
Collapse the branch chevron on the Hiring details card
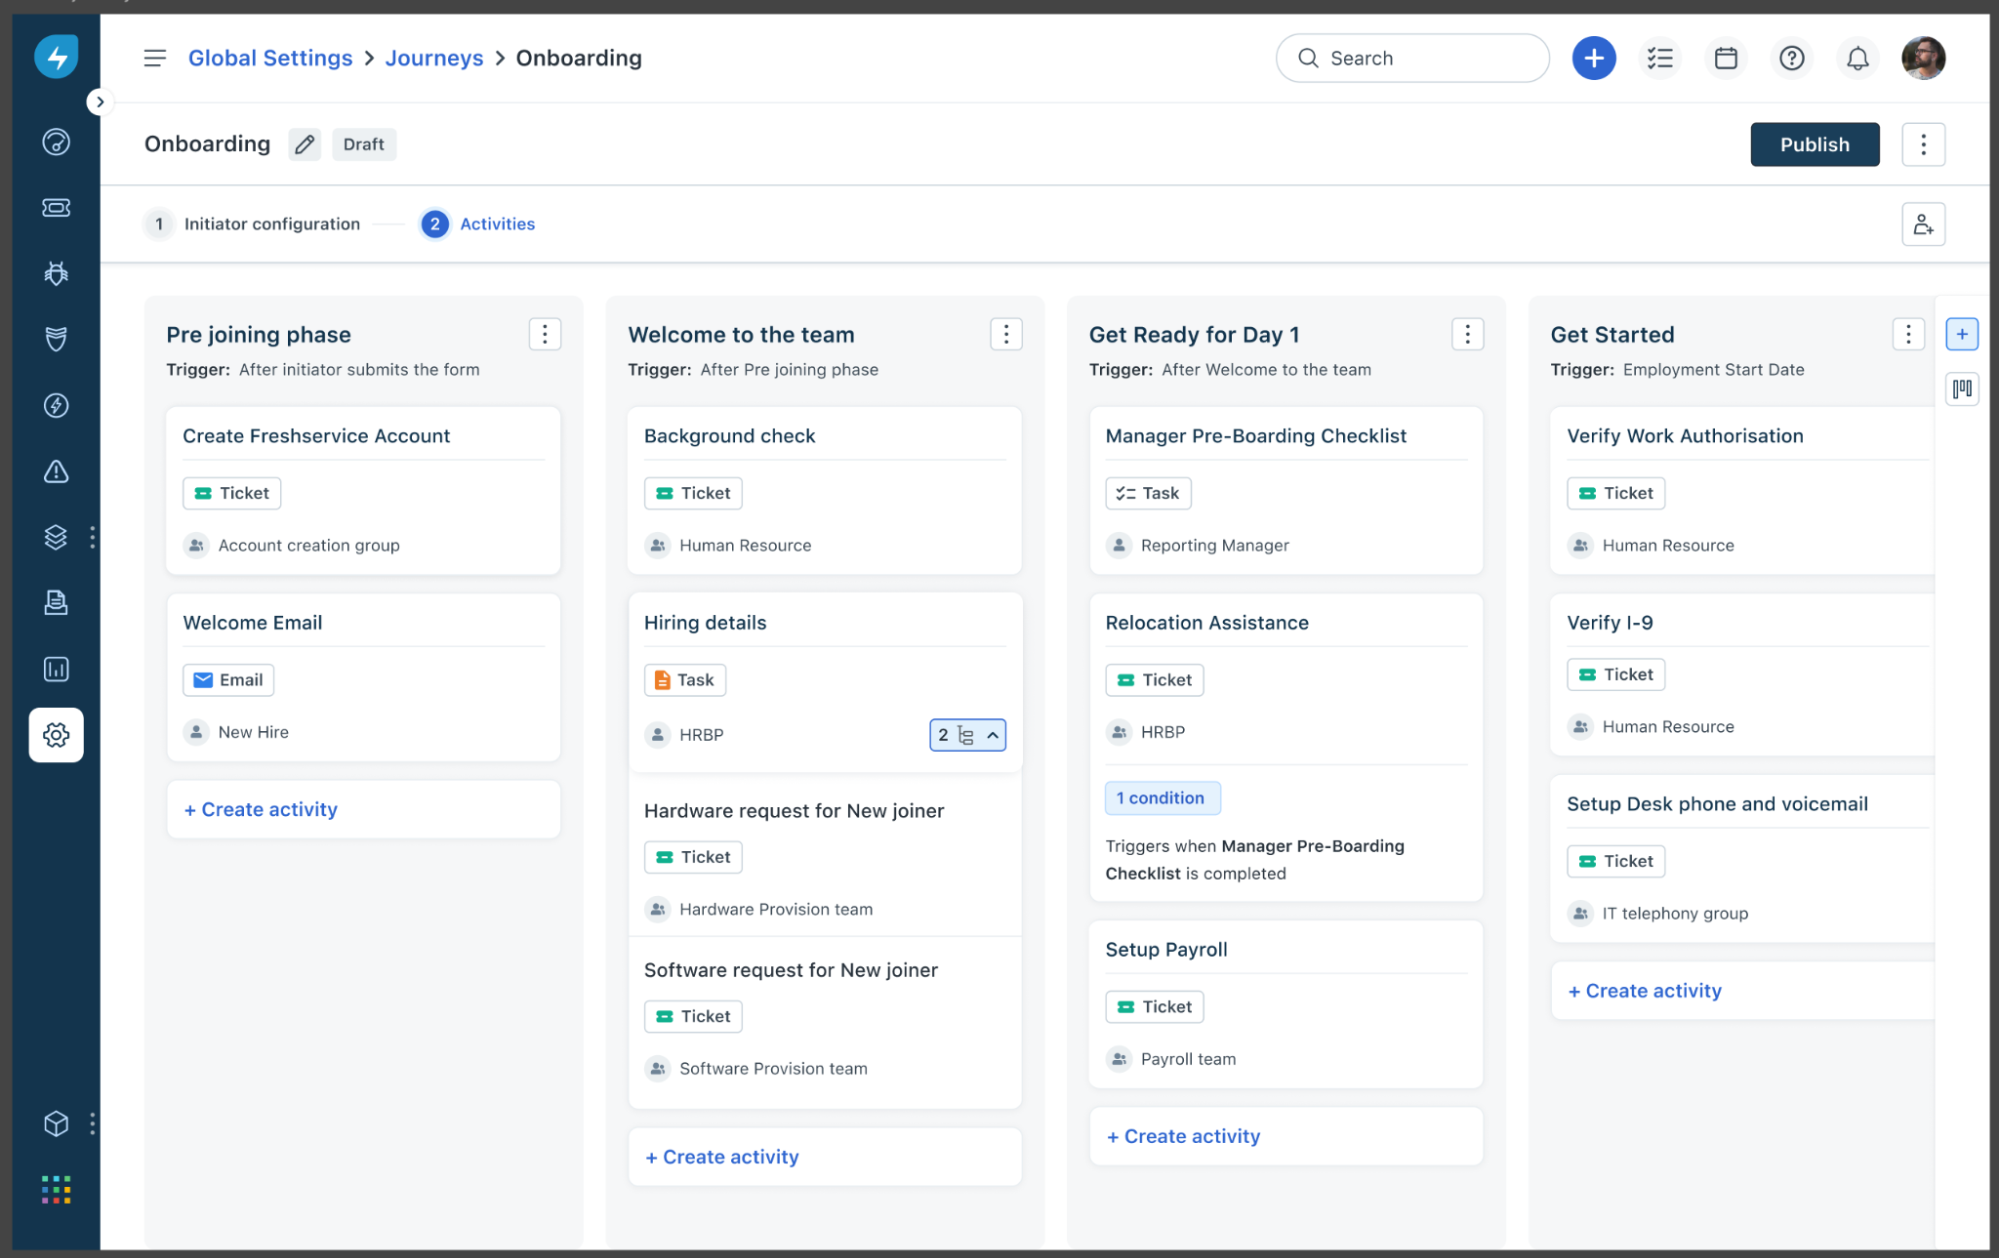click(994, 735)
